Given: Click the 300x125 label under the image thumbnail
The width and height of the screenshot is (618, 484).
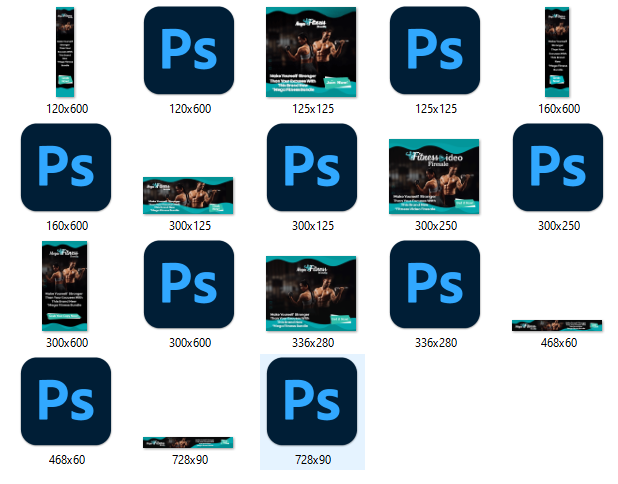Looking at the screenshot, I should pyautogui.click(x=190, y=226).
